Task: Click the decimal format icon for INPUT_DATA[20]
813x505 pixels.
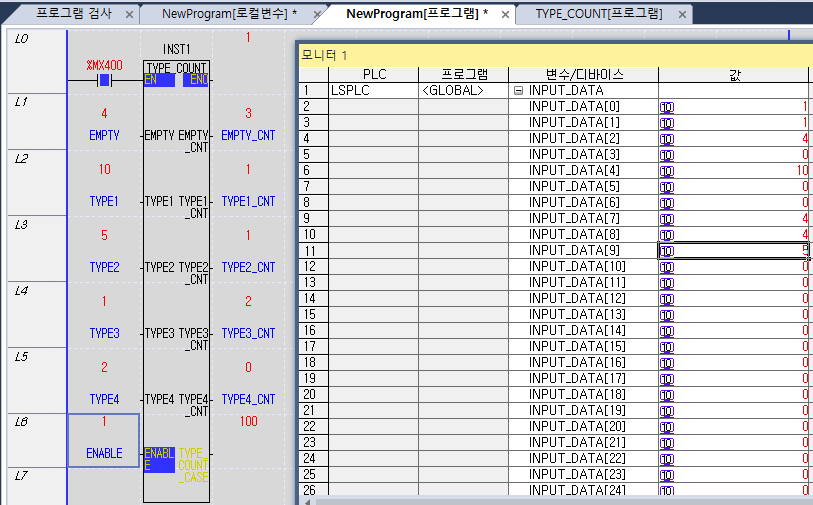Action: (666, 427)
